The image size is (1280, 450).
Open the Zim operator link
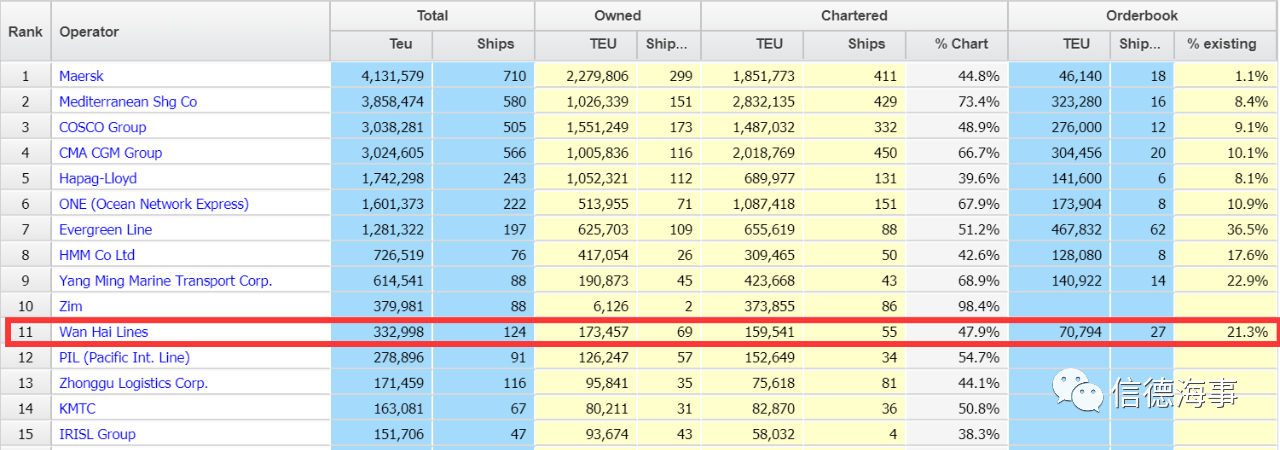click(70, 306)
